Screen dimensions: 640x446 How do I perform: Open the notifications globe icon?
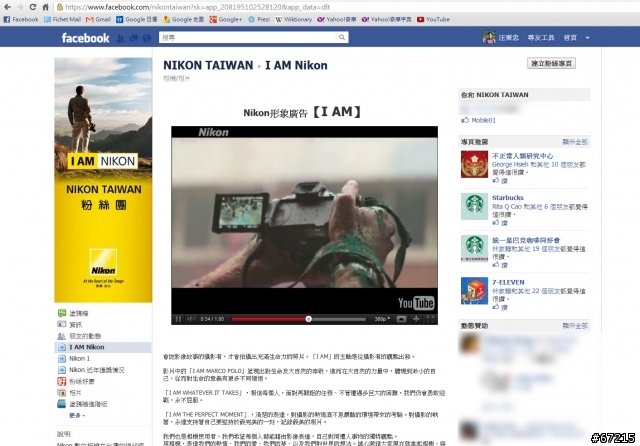tap(147, 38)
